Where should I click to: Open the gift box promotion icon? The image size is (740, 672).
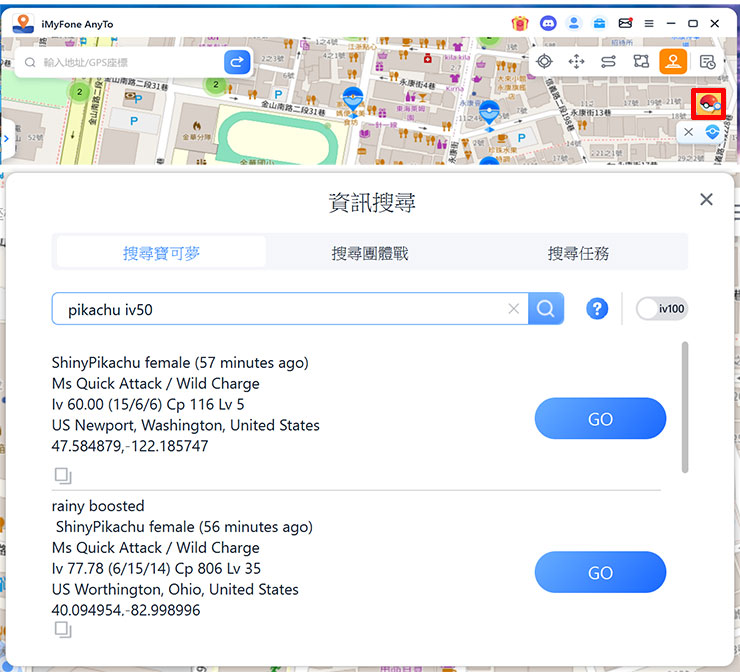tap(520, 23)
